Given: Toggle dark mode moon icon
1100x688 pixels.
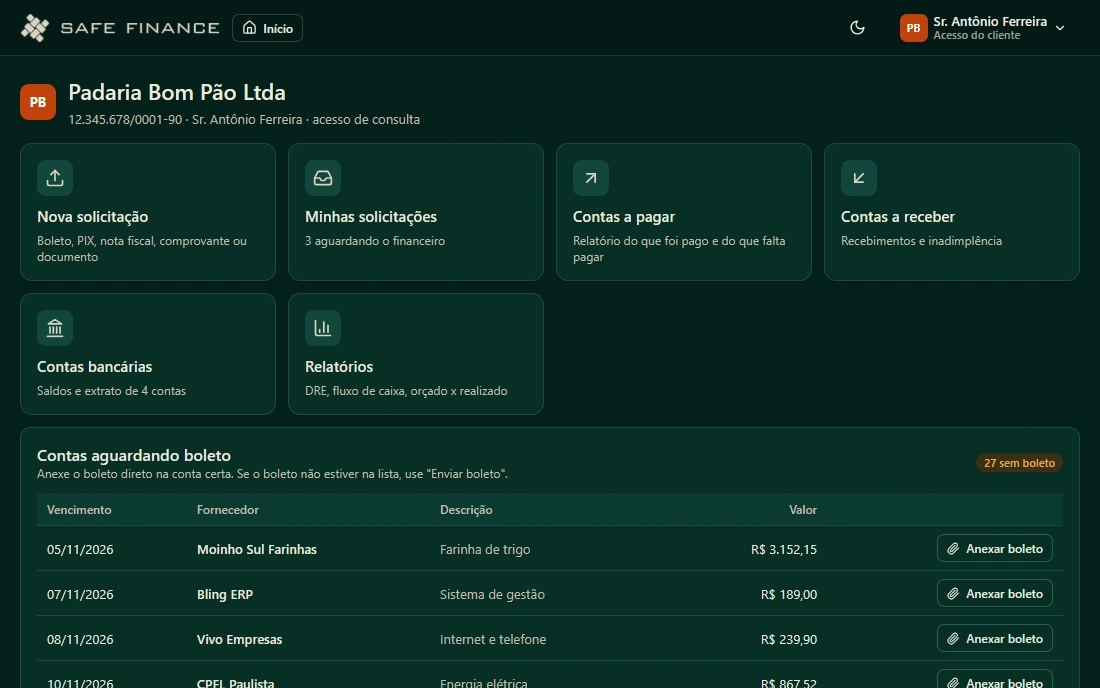Looking at the screenshot, I should point(857,28).
